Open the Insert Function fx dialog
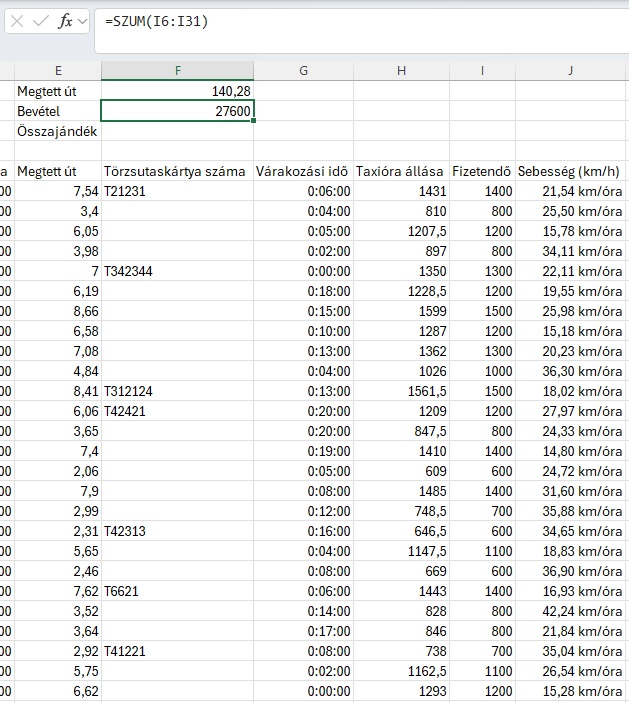Image resolution: width=629 pixels, height=703 pixels. [65, 21]
